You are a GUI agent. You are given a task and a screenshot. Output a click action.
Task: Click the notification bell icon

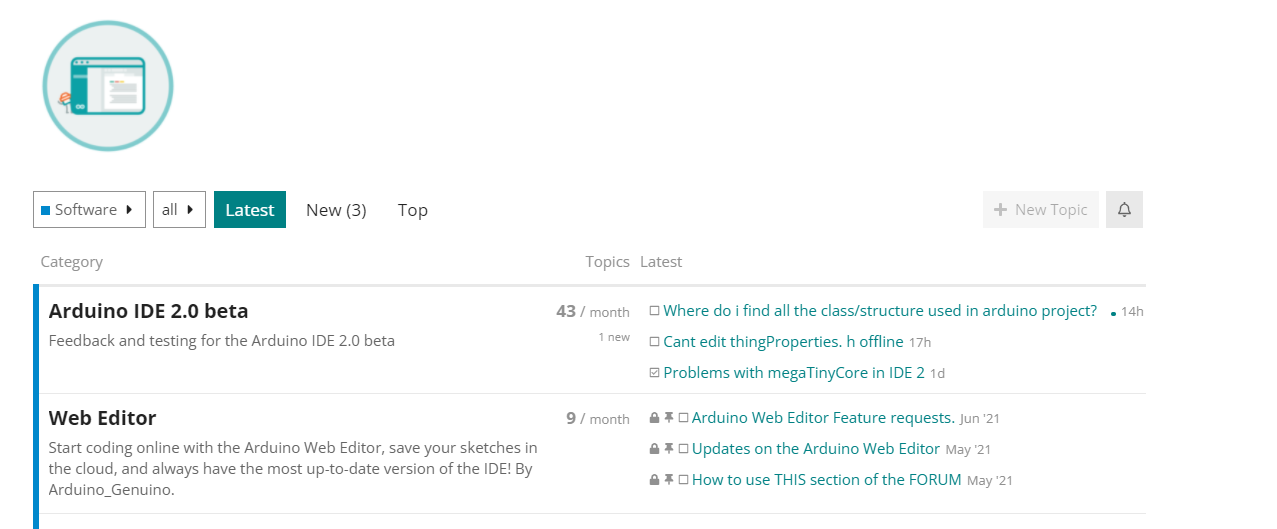tap(1124, 210)
